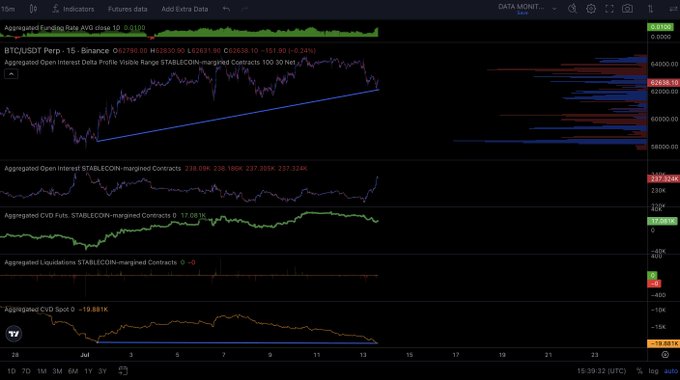Set the range to 3Y

coord(102,371)
